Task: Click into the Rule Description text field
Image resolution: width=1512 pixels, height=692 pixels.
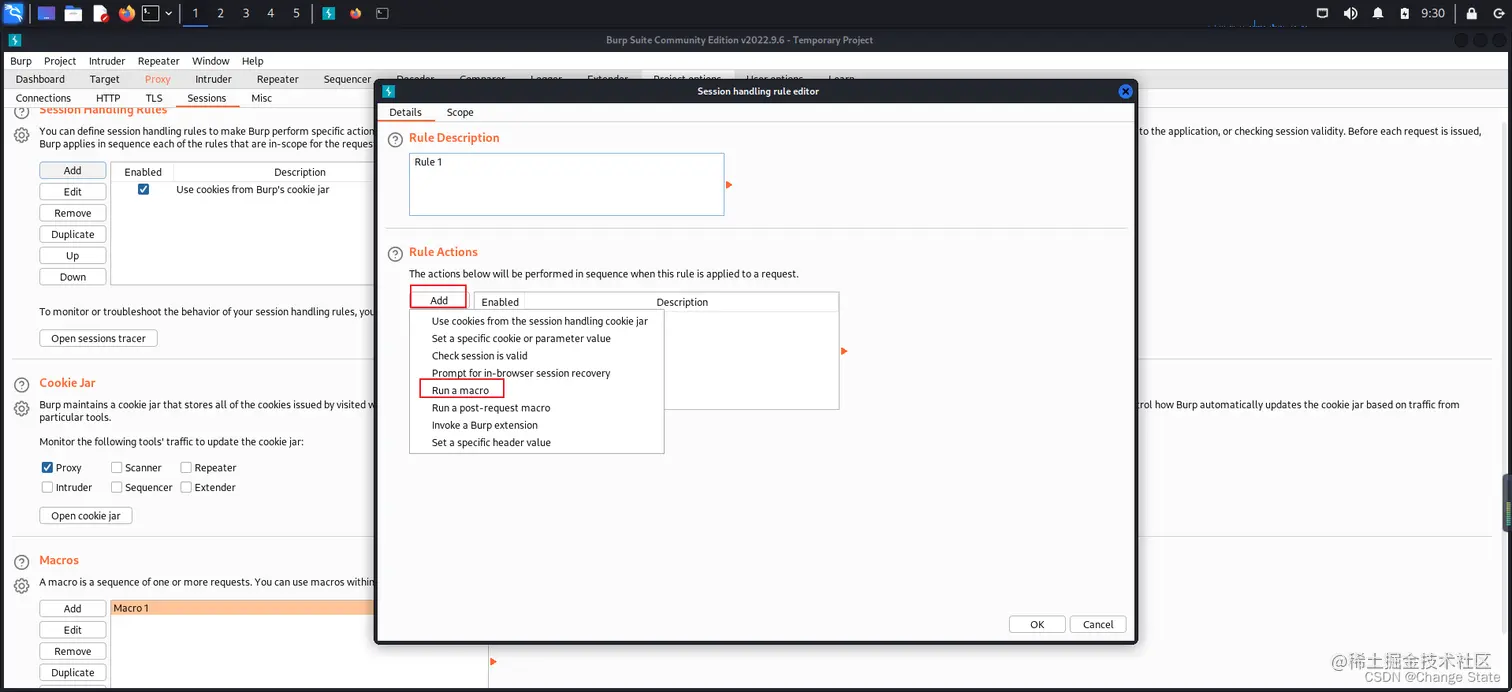Action: coord(566,184)
